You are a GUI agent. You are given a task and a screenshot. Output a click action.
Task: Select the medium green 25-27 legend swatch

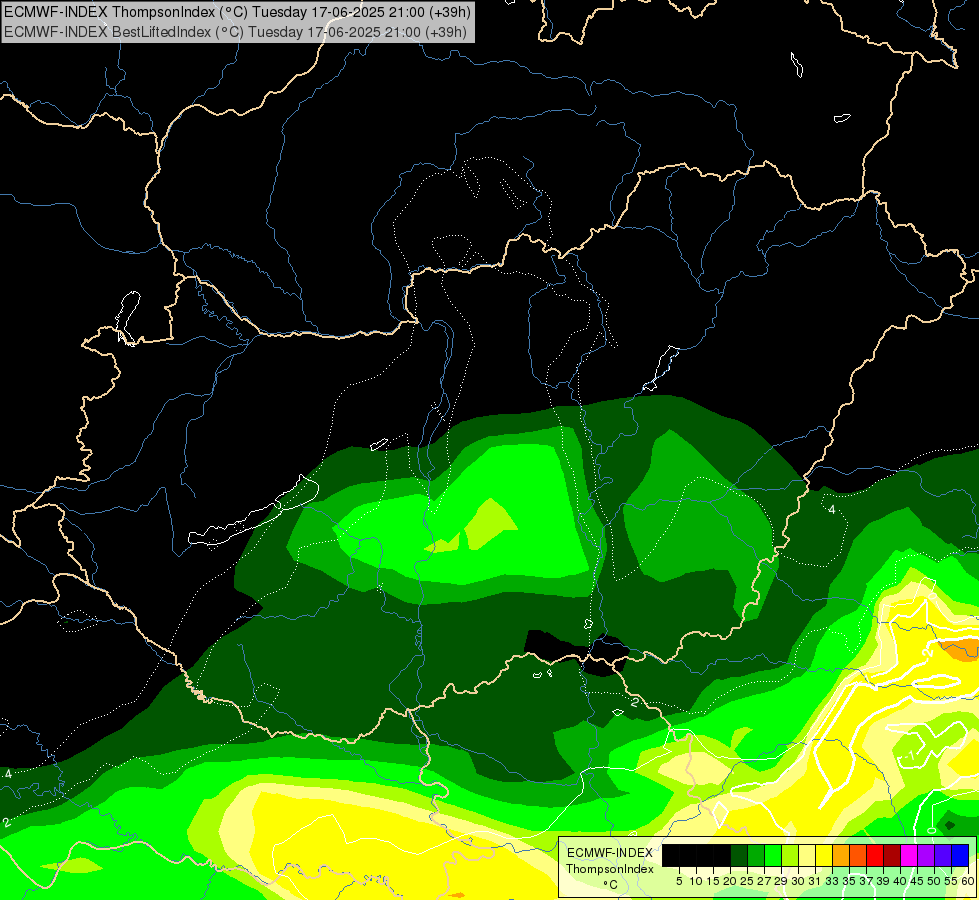coord(756,855)
